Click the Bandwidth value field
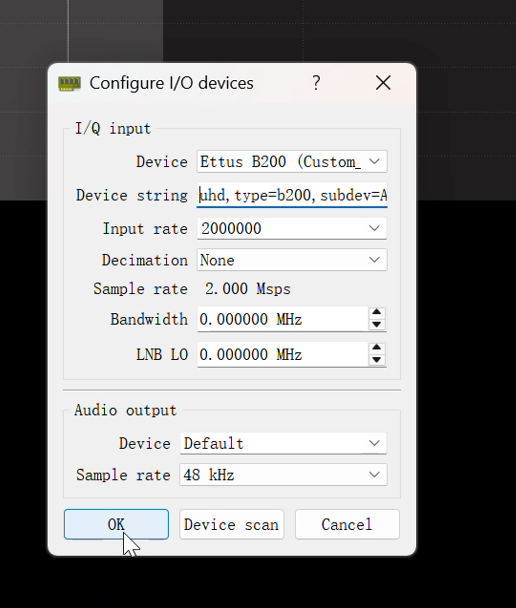 (282, 319)
